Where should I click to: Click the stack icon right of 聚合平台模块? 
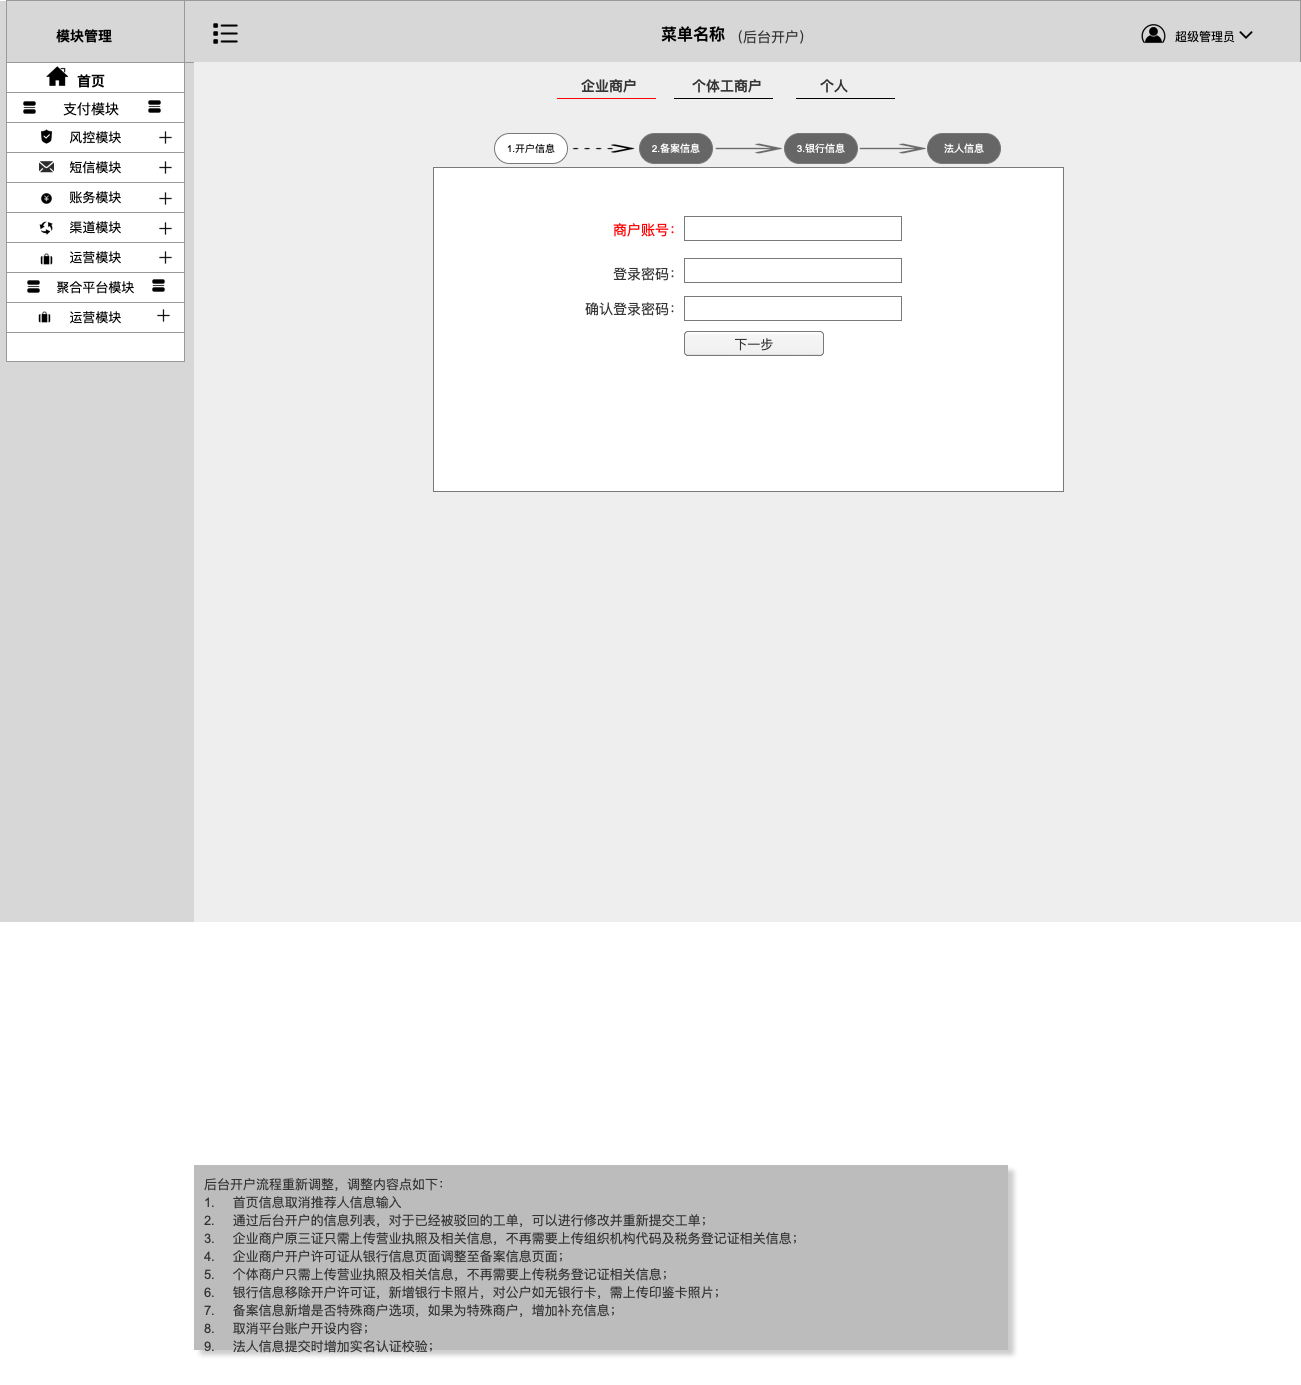[159, 286]
